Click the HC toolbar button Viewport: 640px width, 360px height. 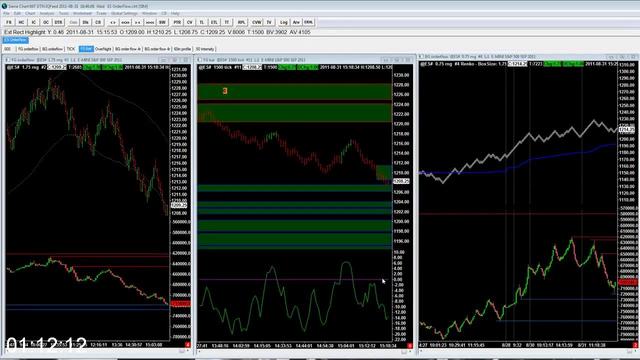[x=21, y=22]
